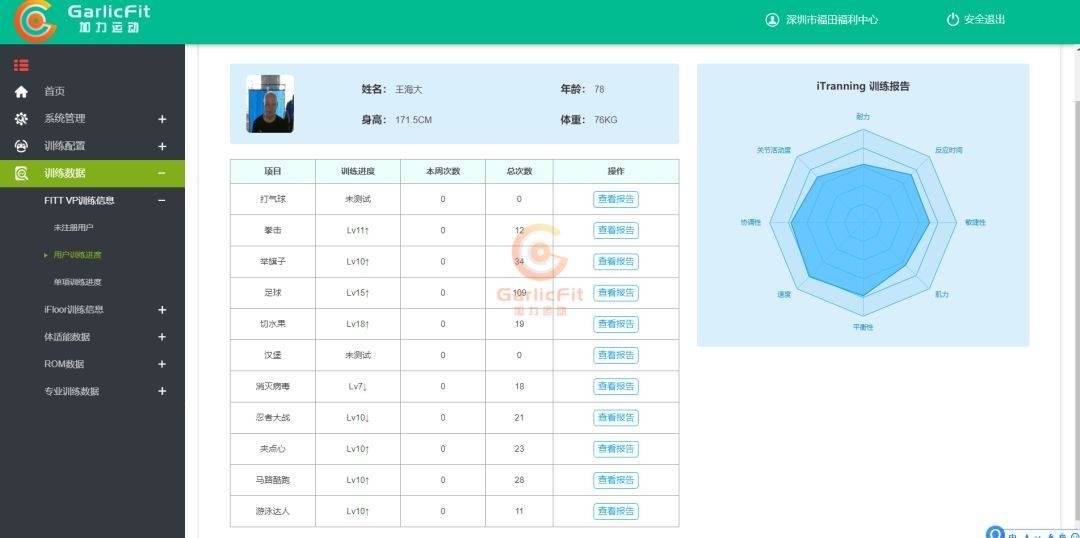Screen dimensions: 1080x538
Task: Toggle the red sidebar list menu icon
Action: tap(21, 66)
